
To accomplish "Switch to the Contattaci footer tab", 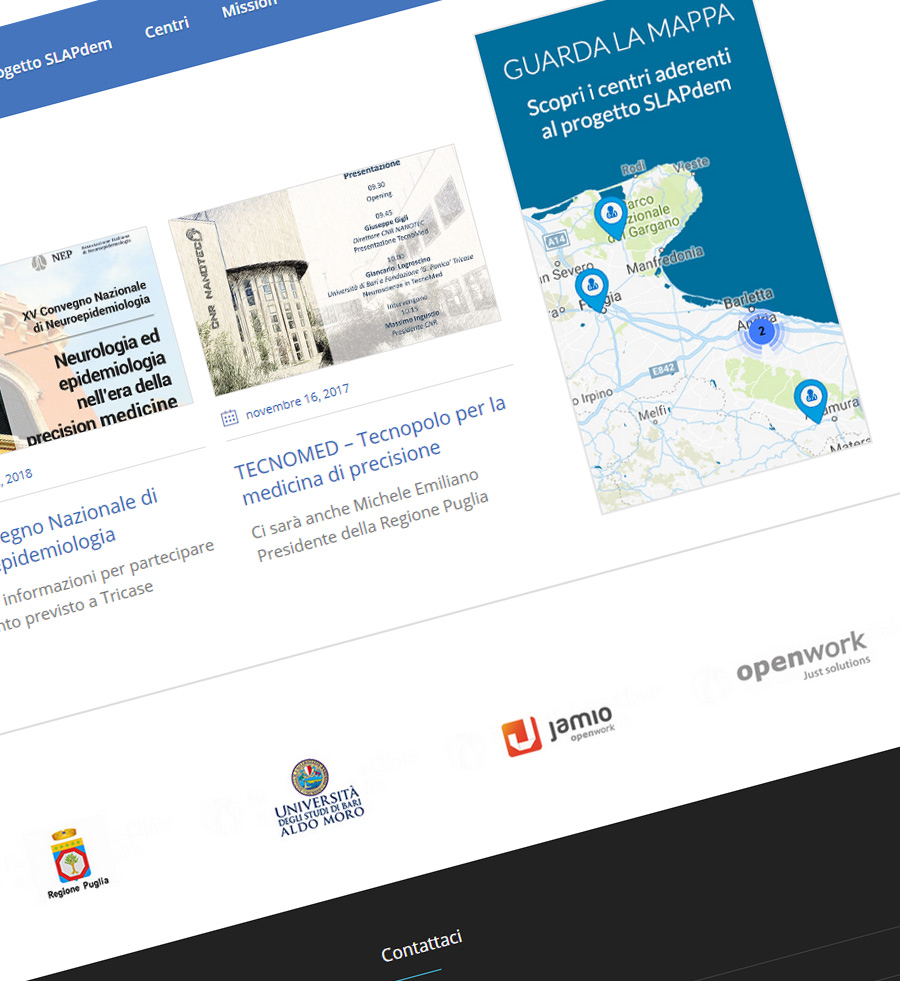I will pos(422,946).
